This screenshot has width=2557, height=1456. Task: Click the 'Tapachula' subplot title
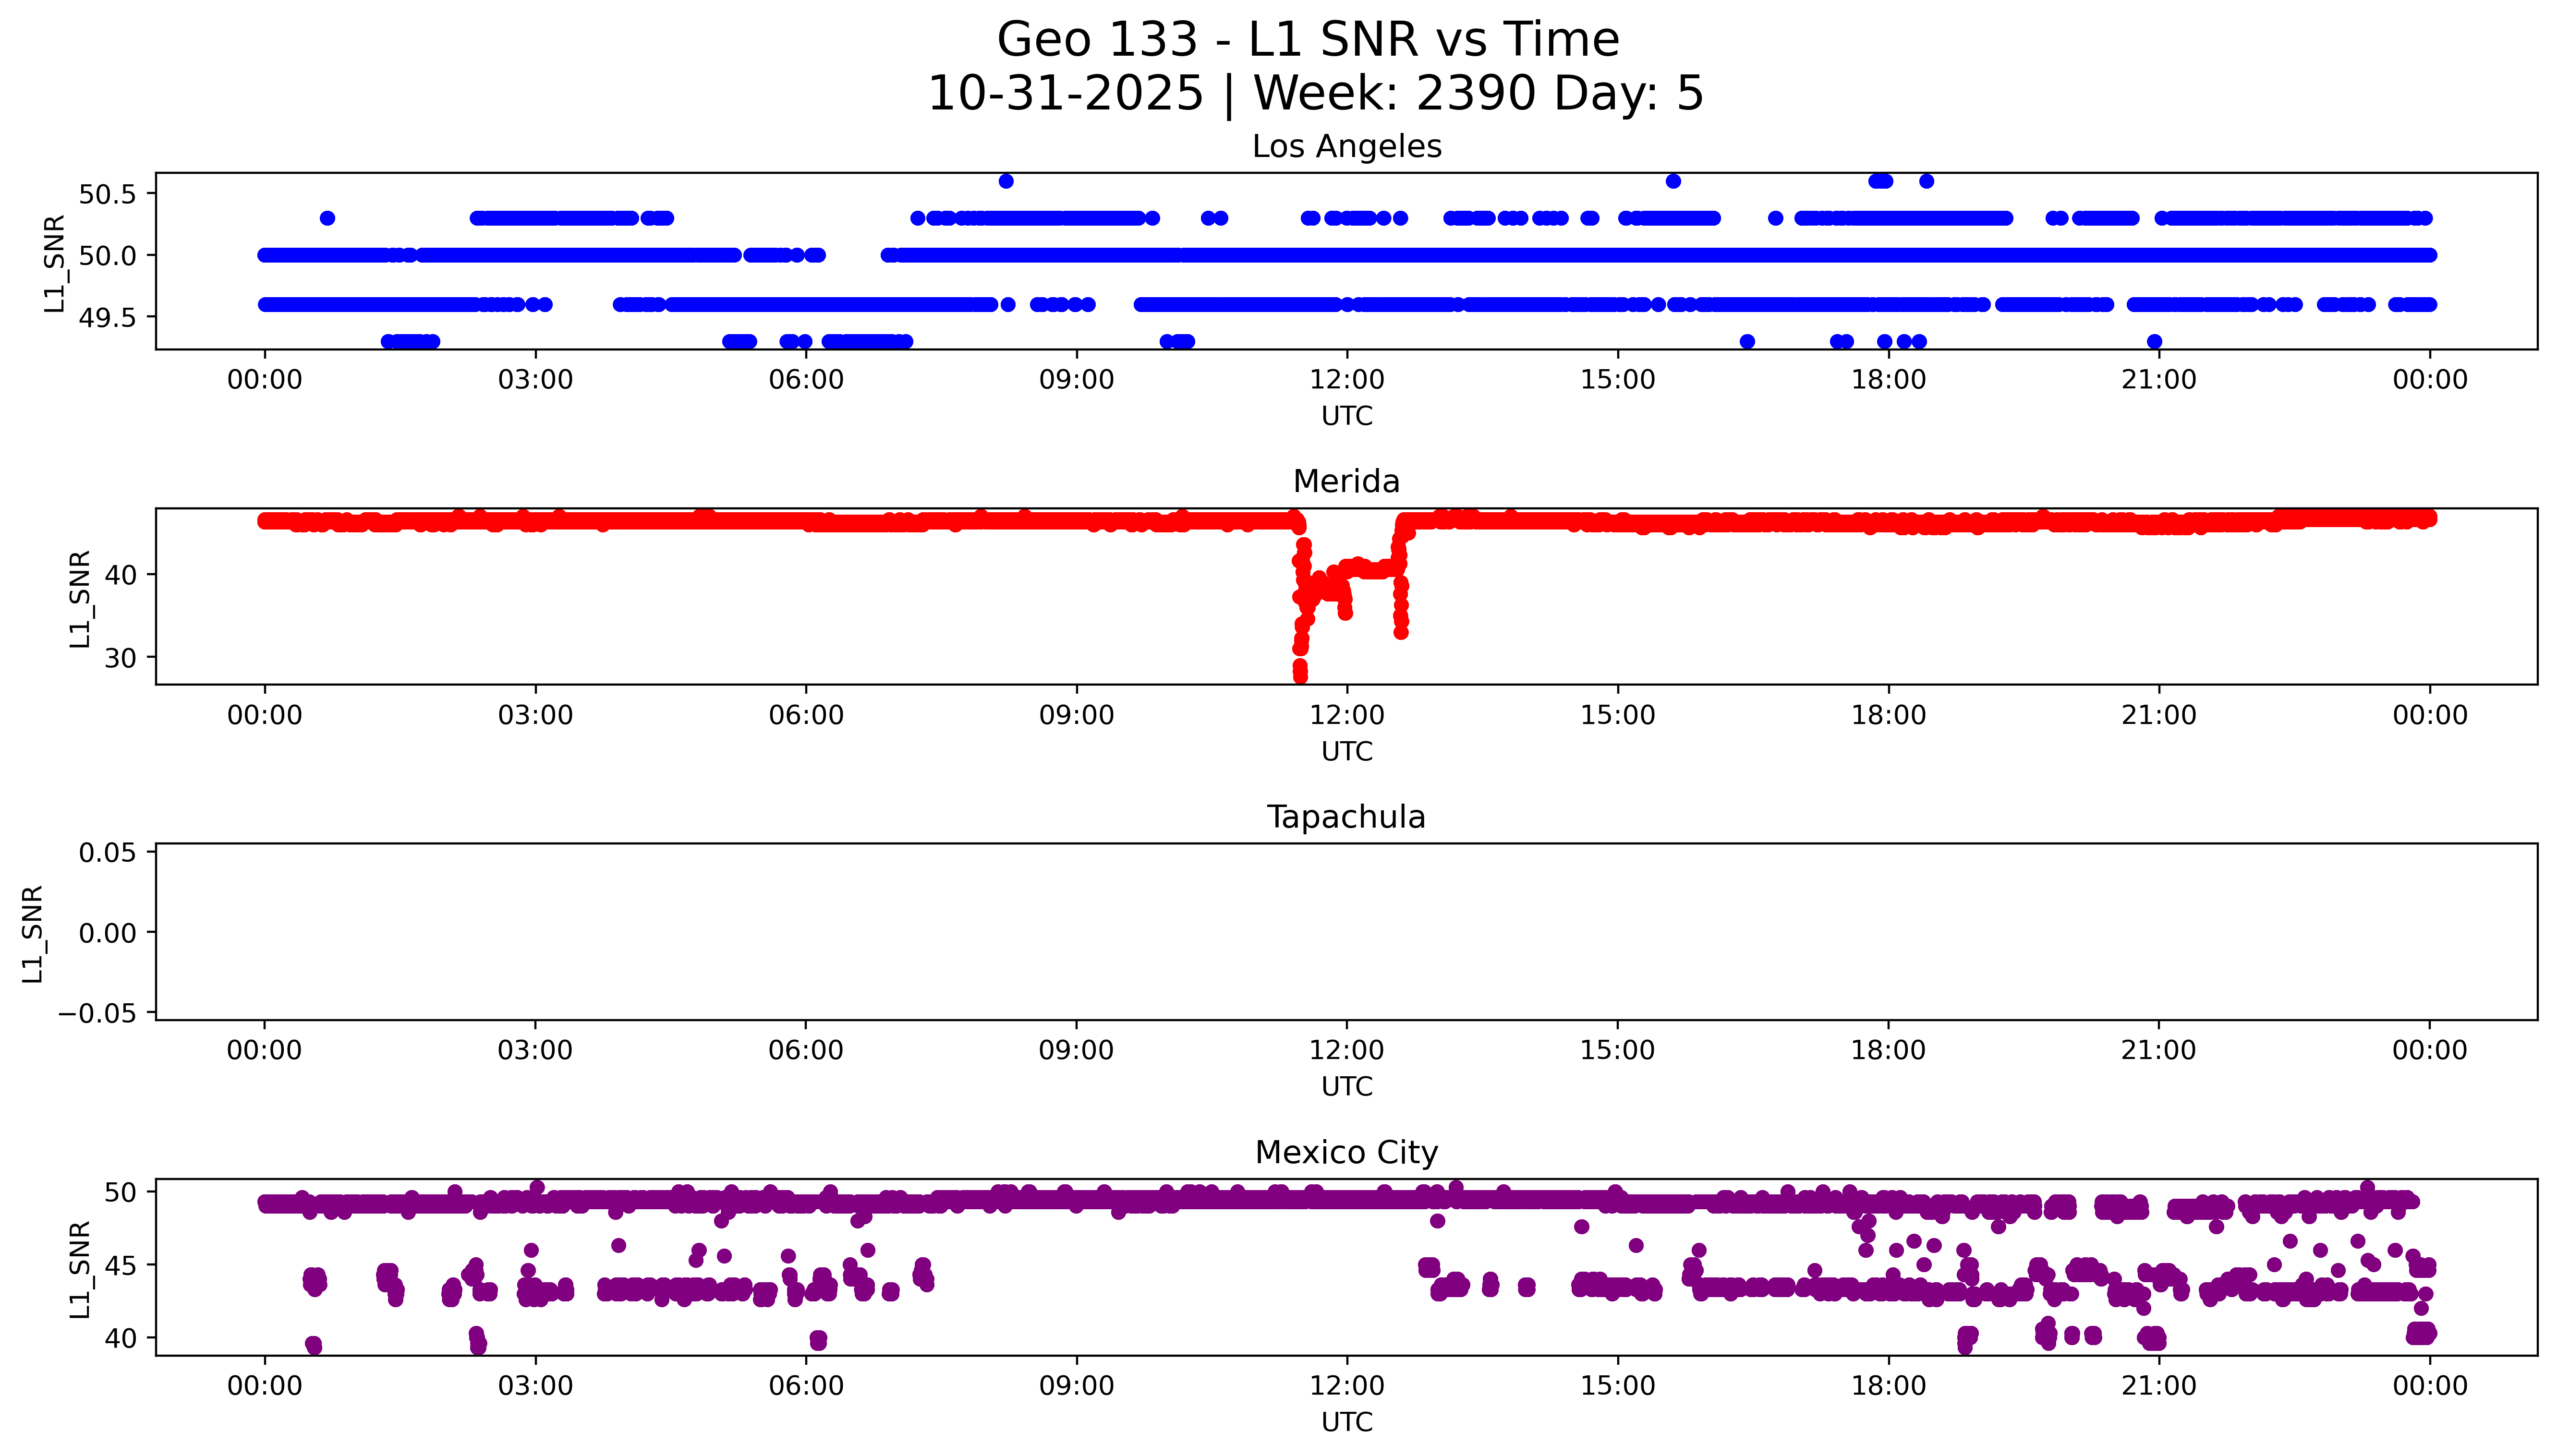1346,817
